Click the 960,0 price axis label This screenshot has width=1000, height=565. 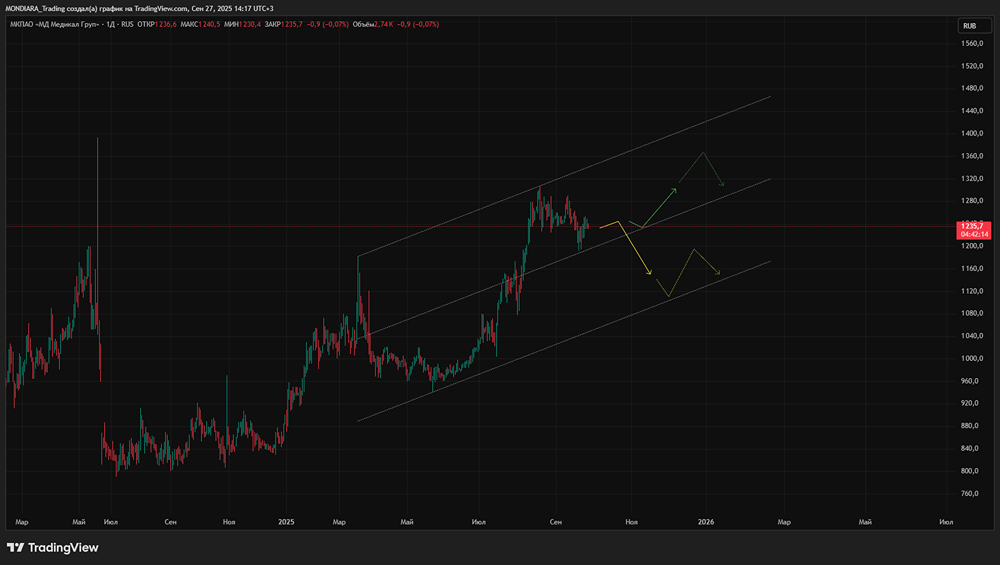pos(970,381)
